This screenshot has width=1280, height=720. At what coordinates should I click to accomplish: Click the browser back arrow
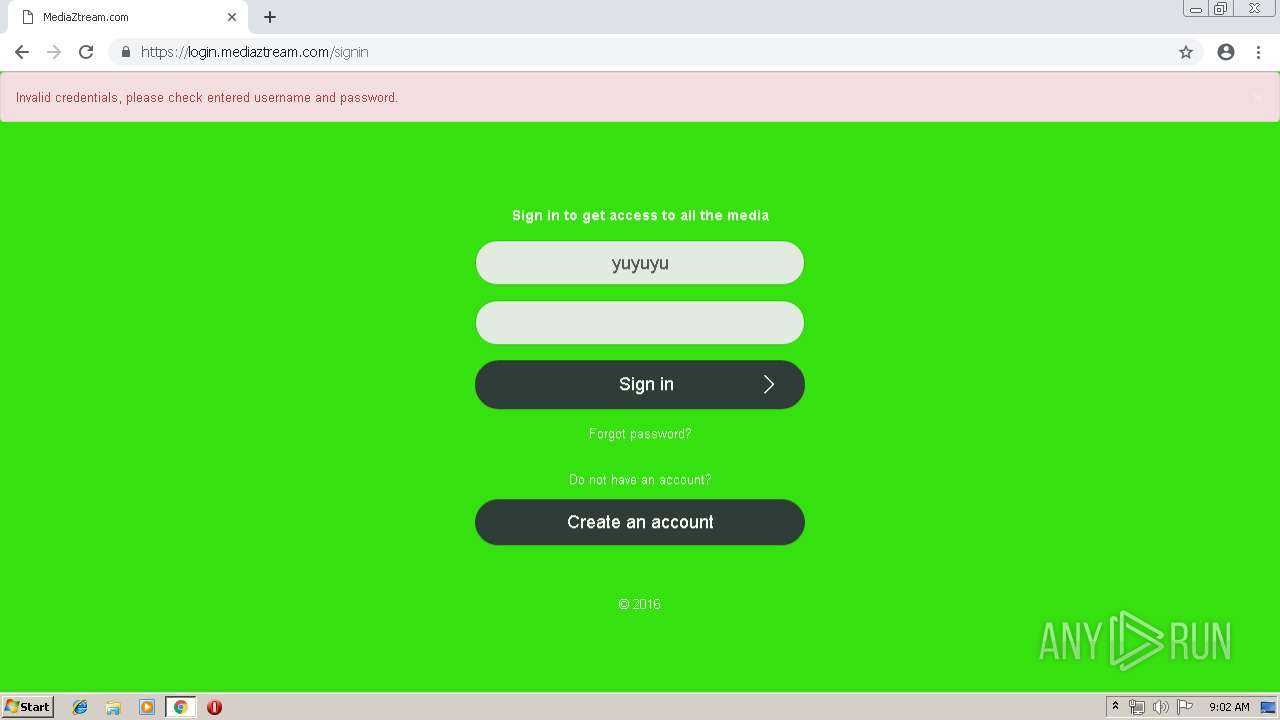(x=22, y=52)
